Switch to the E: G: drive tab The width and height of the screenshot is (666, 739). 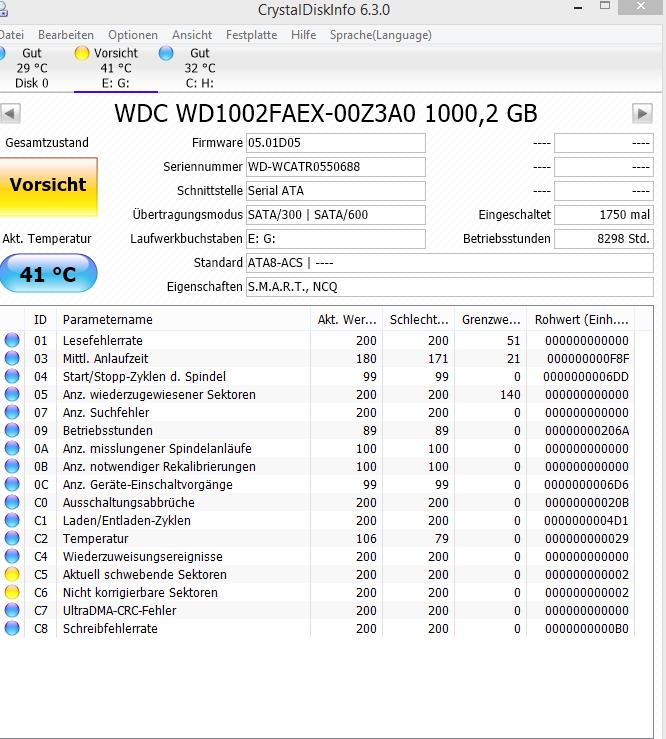click(x=116, y=68)
